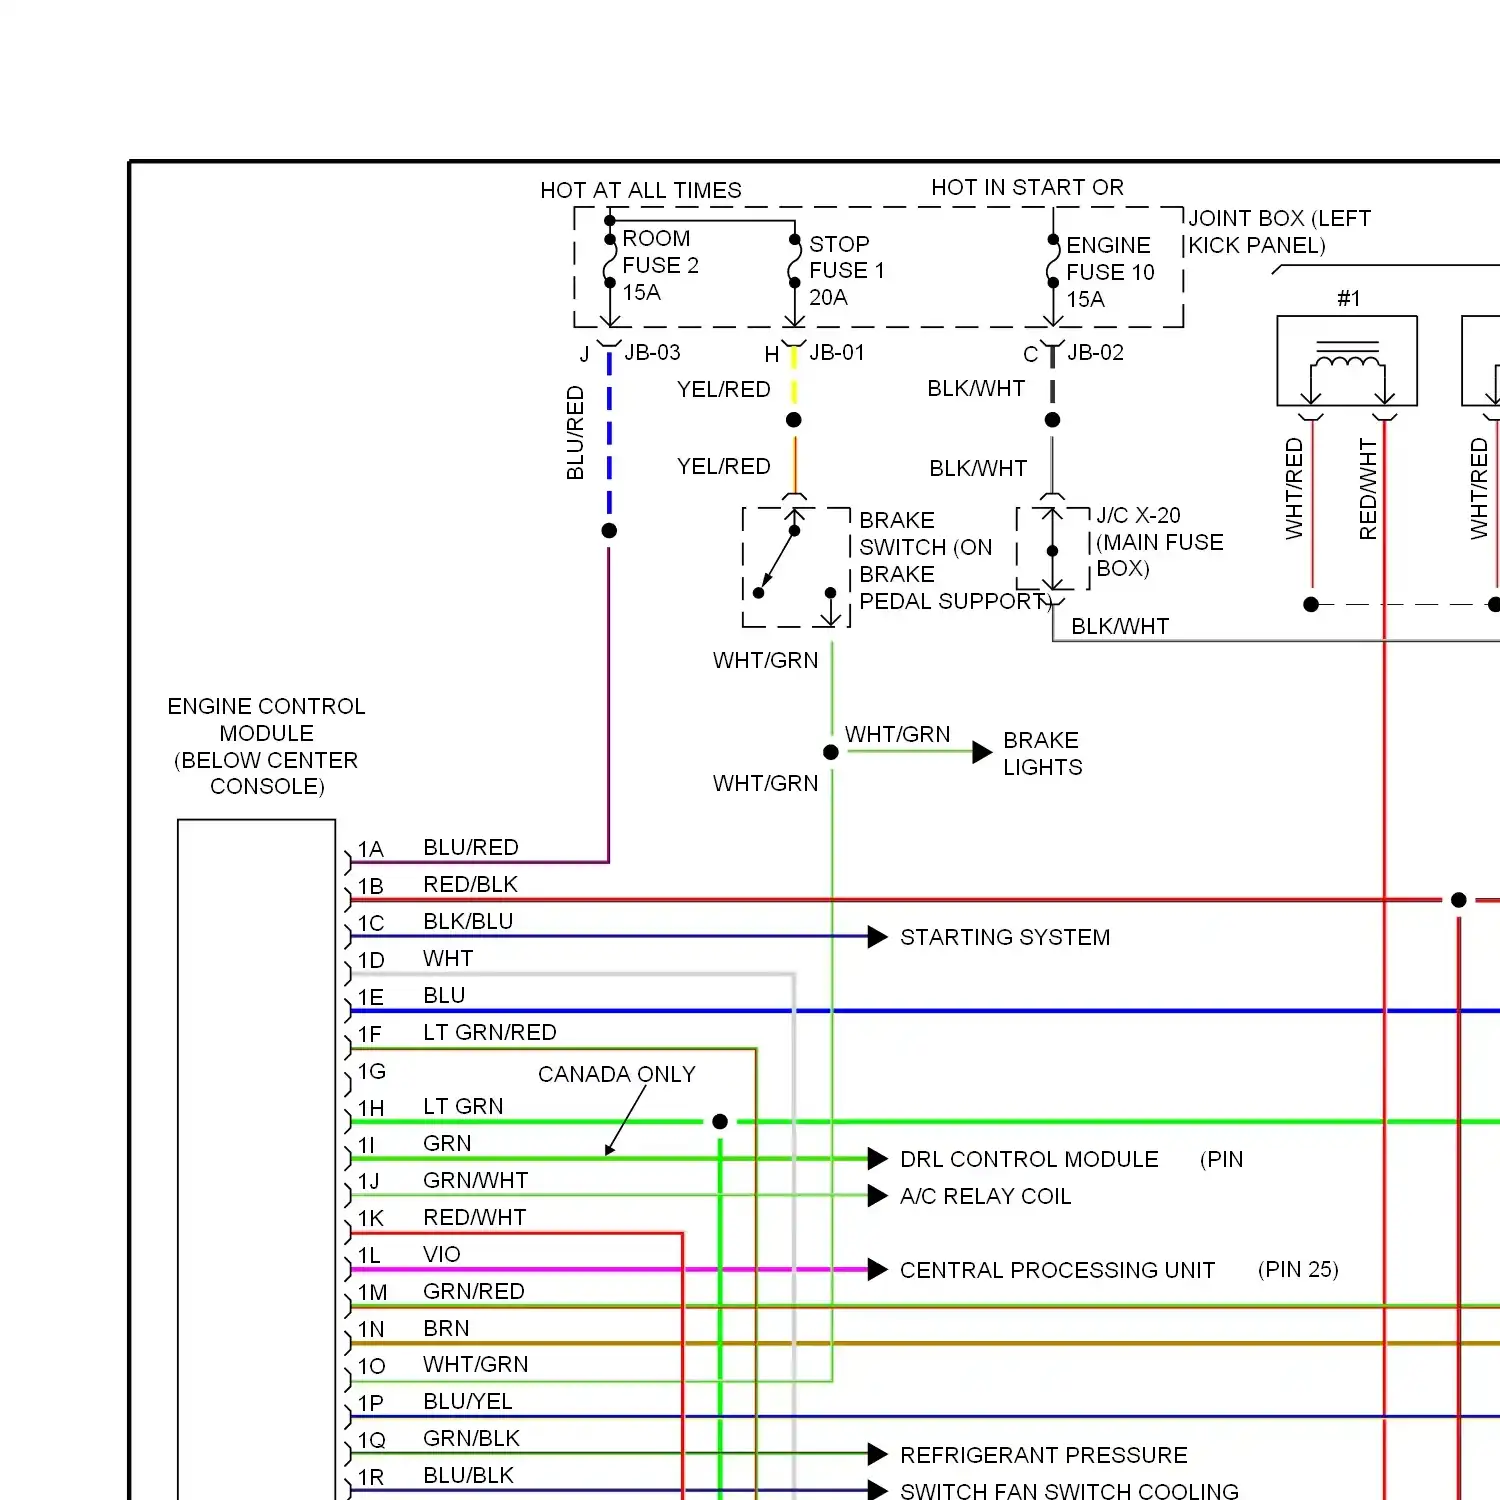Click the brake switch contact symbol
Viewport: 1500px width, 1500px height.
click(x=795, y=567)
